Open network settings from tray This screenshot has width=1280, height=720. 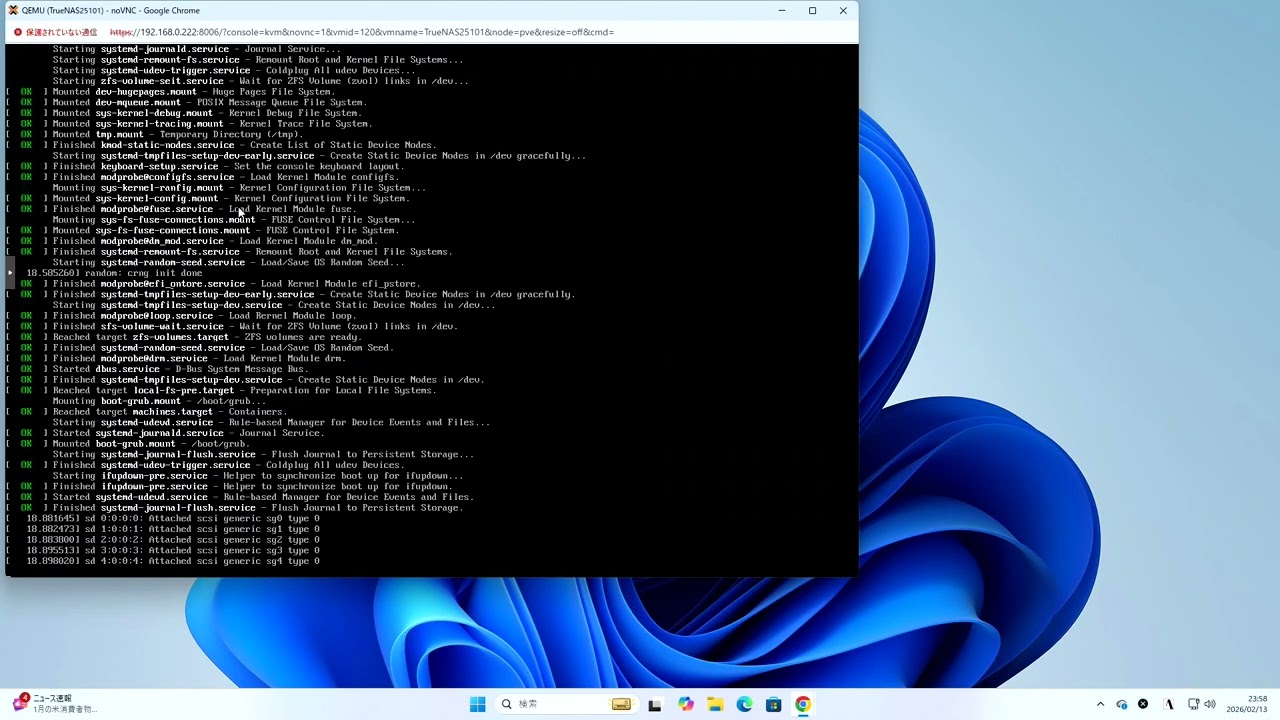pos(1193,704)
